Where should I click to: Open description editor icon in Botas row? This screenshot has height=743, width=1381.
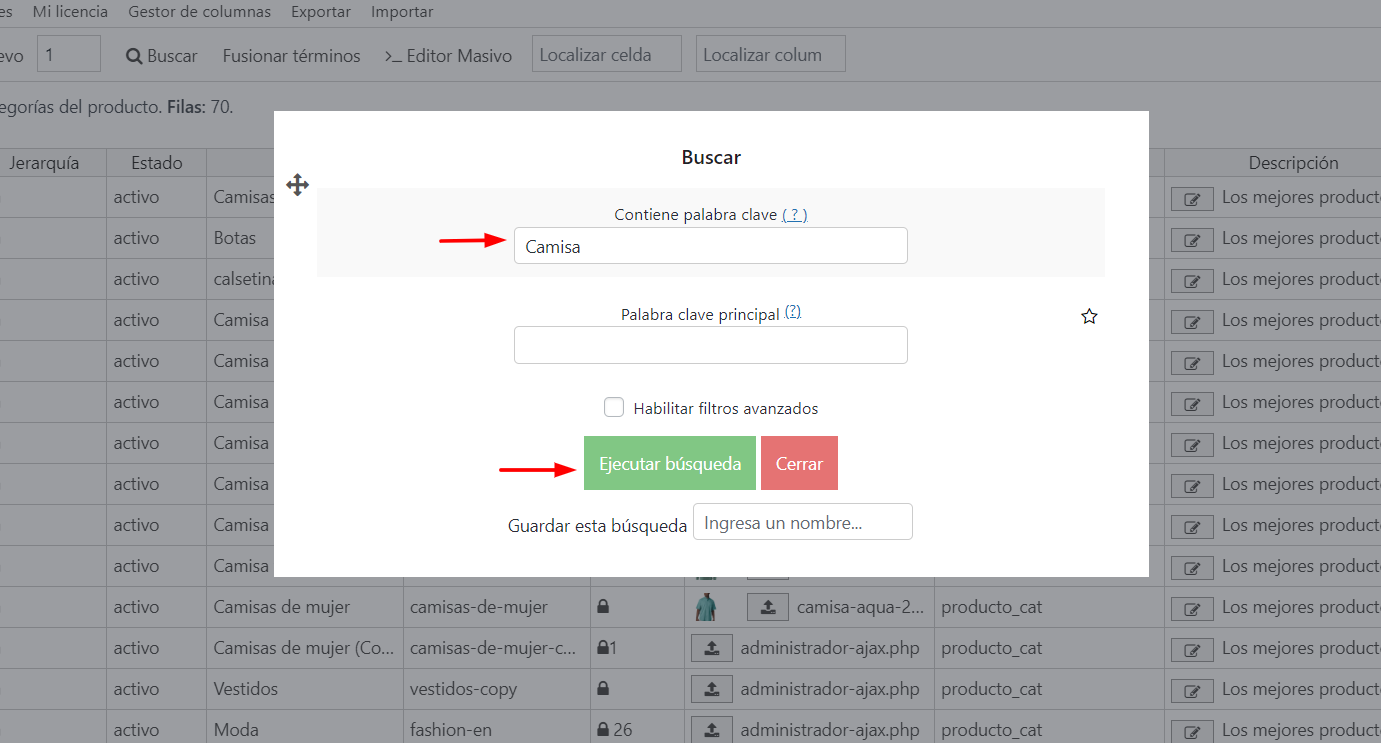[1192, 239]
